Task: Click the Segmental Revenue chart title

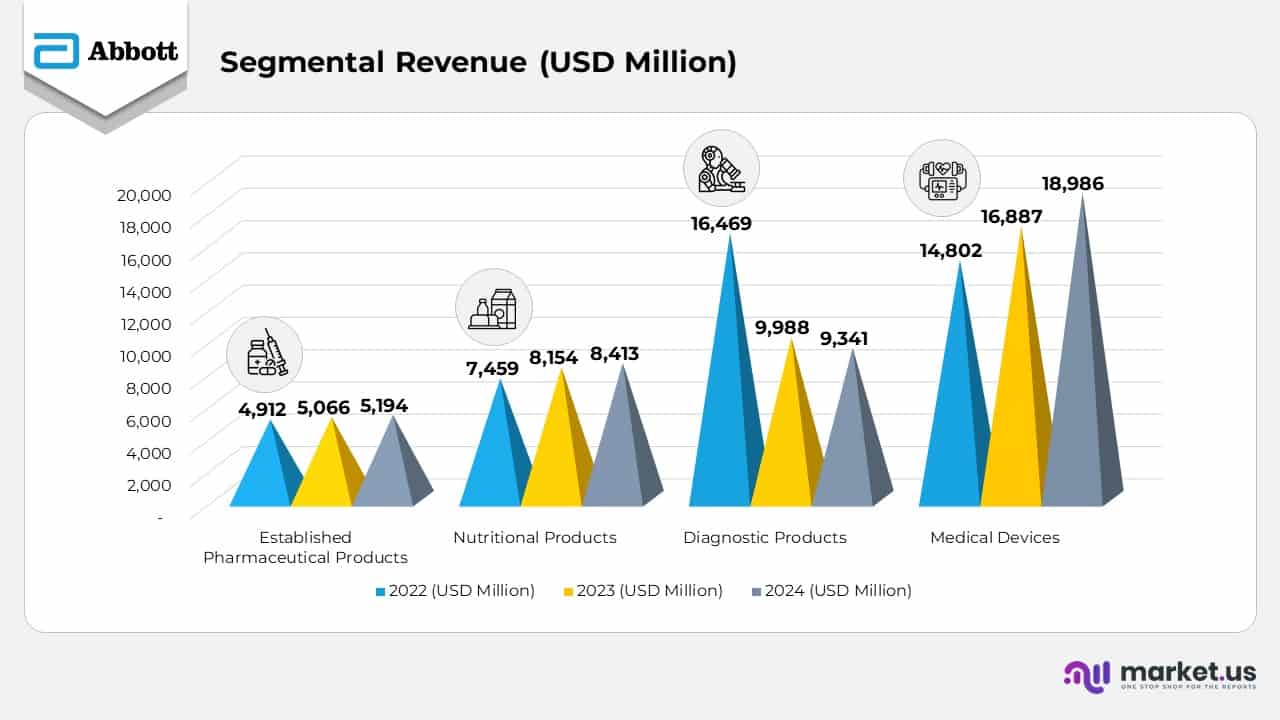Action: click(x=480, y=62)
